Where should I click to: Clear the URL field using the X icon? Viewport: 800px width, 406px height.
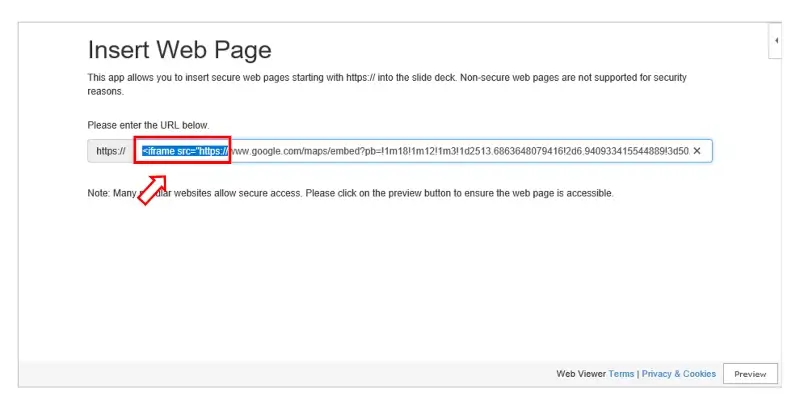click(x=697, y=151)
